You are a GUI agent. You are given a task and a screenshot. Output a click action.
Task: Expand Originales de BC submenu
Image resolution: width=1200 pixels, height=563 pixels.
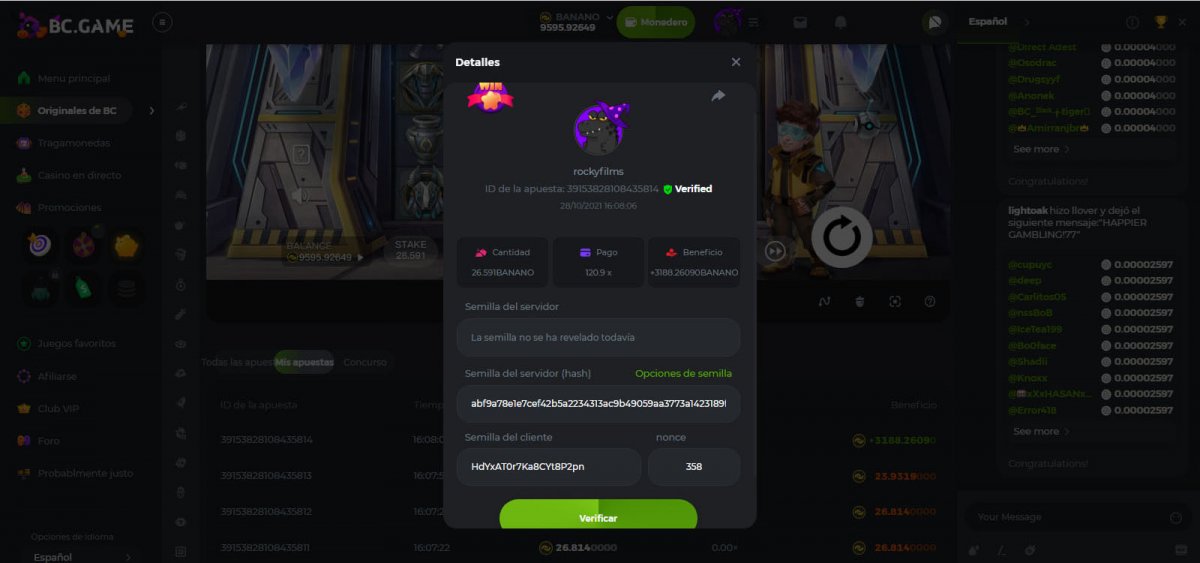152,111
